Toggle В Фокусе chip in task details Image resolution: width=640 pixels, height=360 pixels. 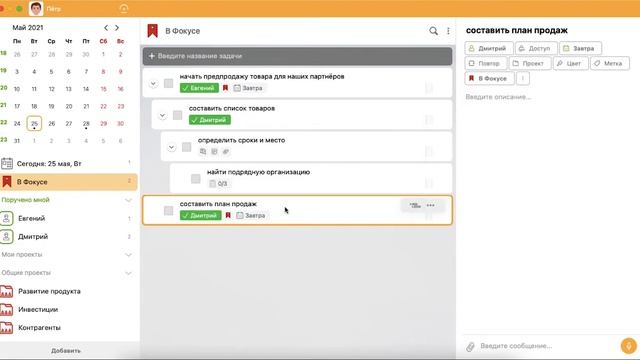pyautogui.click(x=489, y=78)
